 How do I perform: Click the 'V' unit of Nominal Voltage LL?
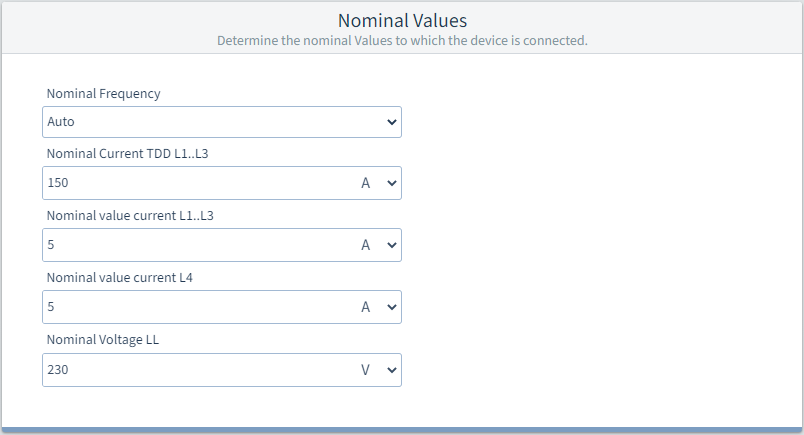tap(366, 370)
